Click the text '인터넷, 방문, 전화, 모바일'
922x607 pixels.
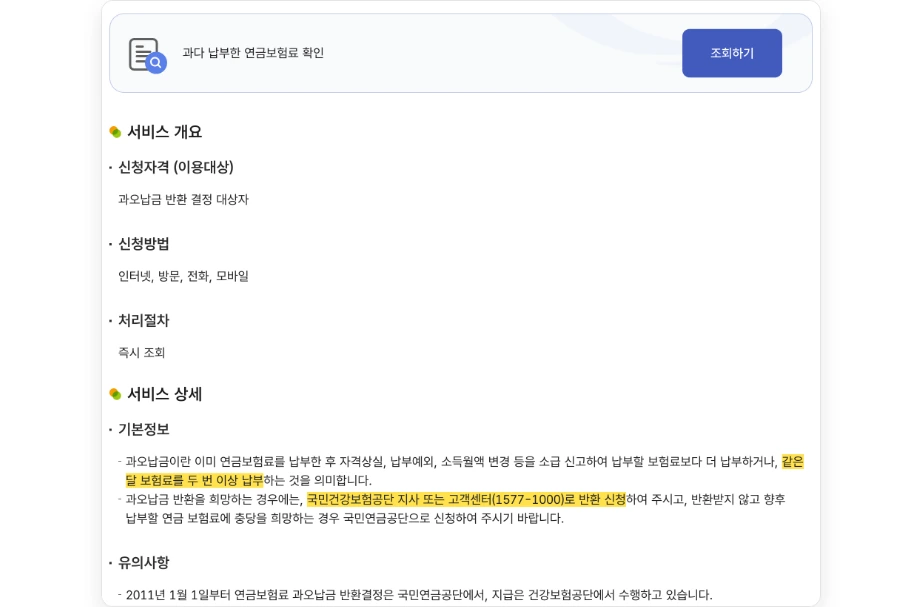click(x=183, y=276)
